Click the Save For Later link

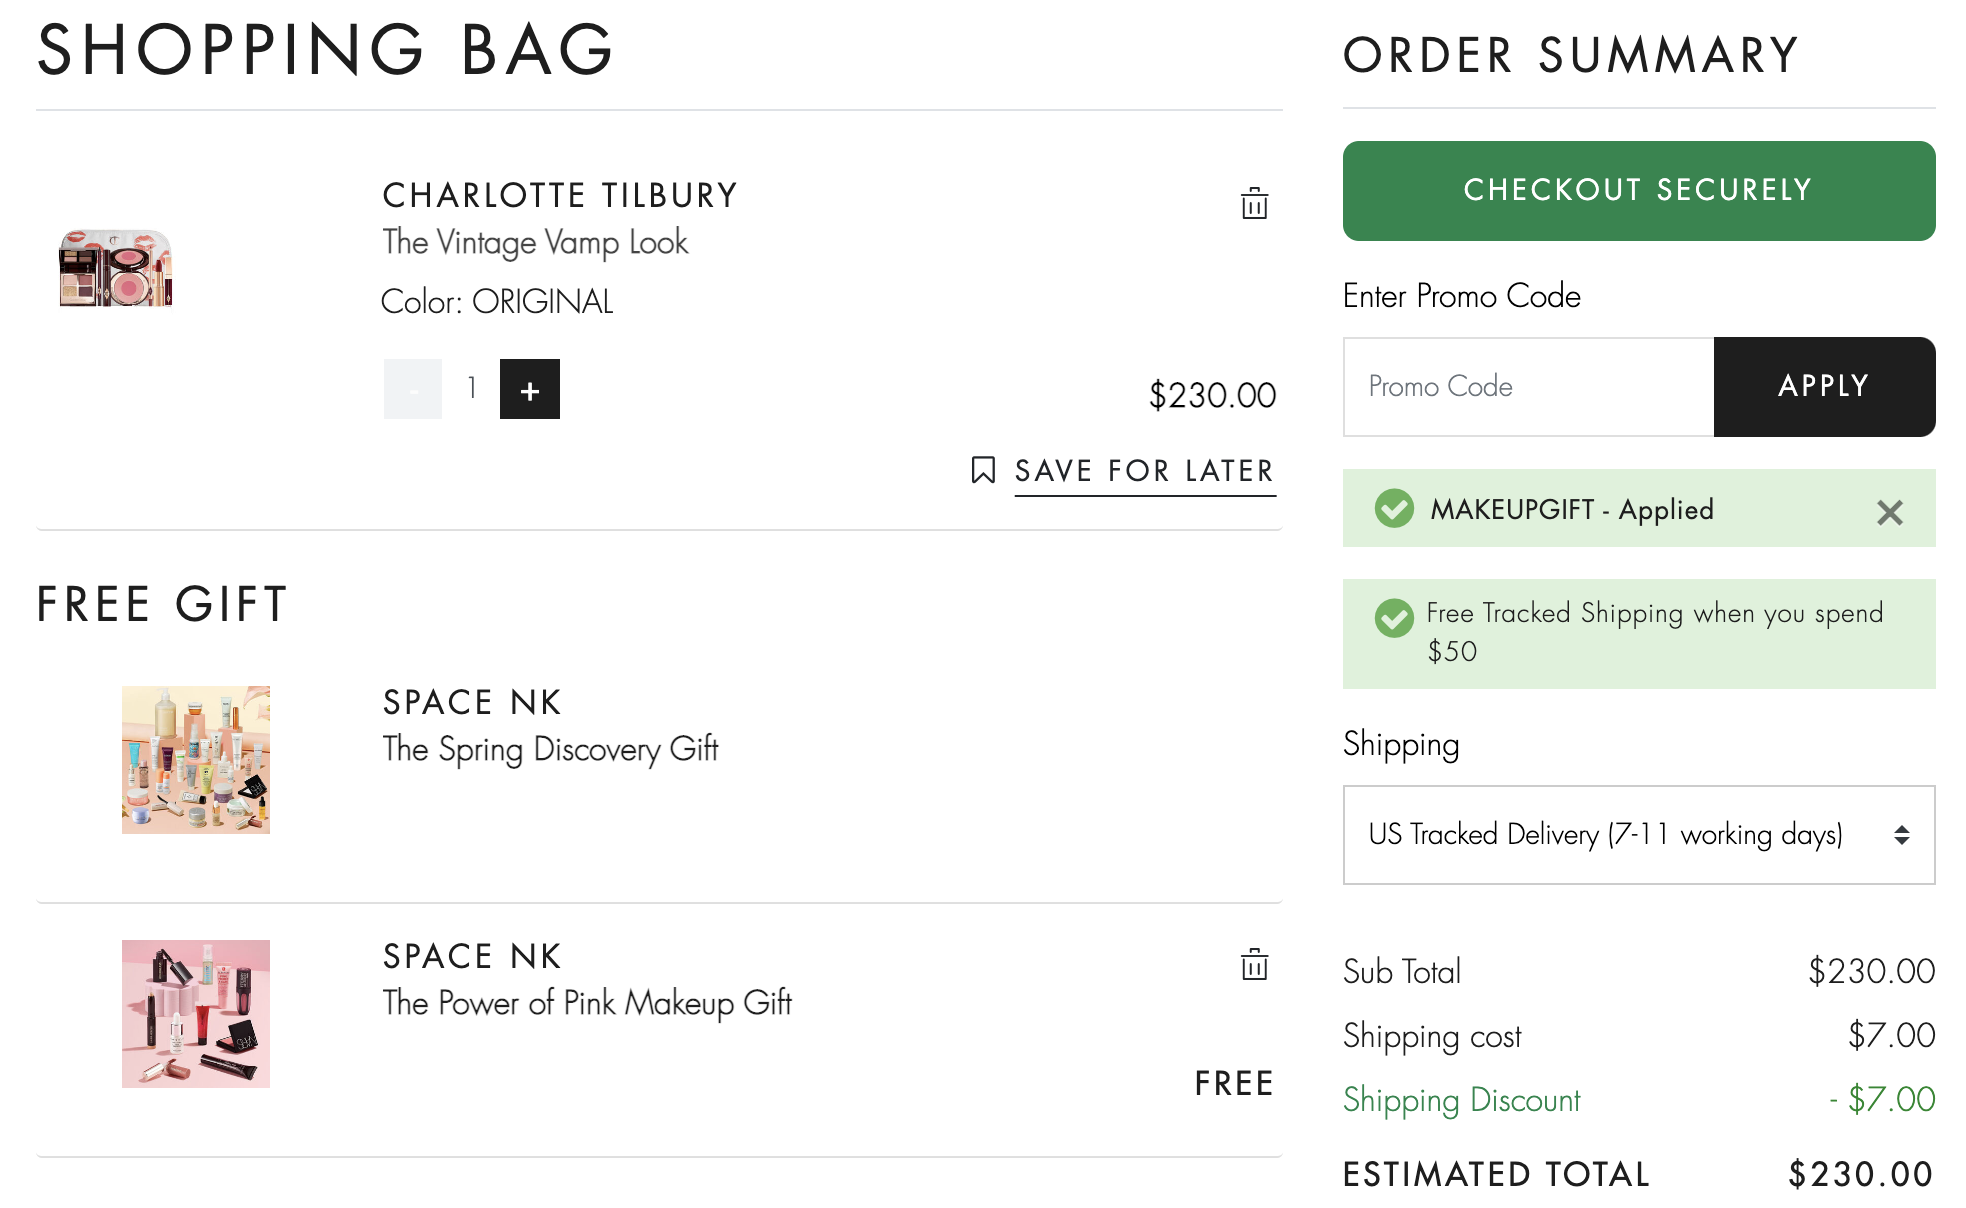[1145, 471]
